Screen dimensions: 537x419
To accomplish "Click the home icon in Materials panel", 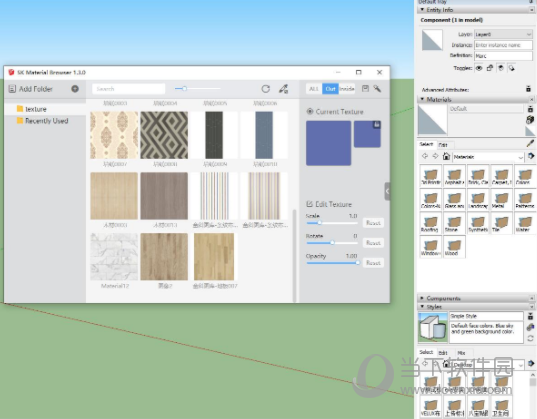I will [x=446, y=156].
